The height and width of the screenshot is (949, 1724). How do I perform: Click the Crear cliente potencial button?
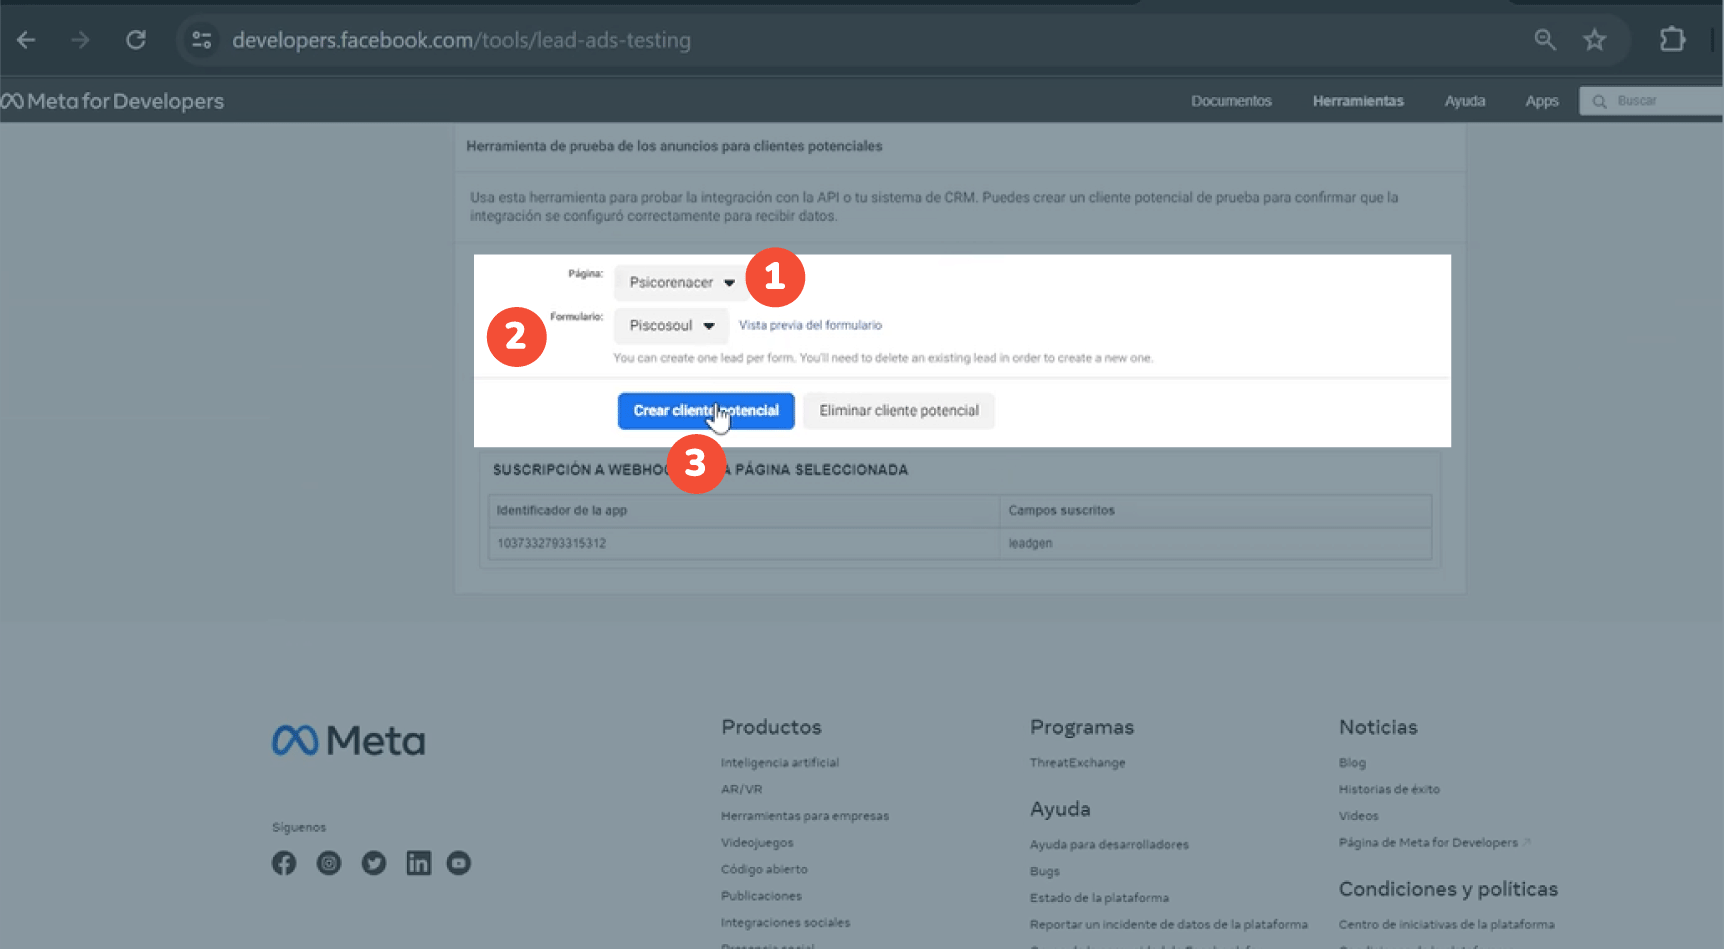pyautogui.click(x=706, y=411)
